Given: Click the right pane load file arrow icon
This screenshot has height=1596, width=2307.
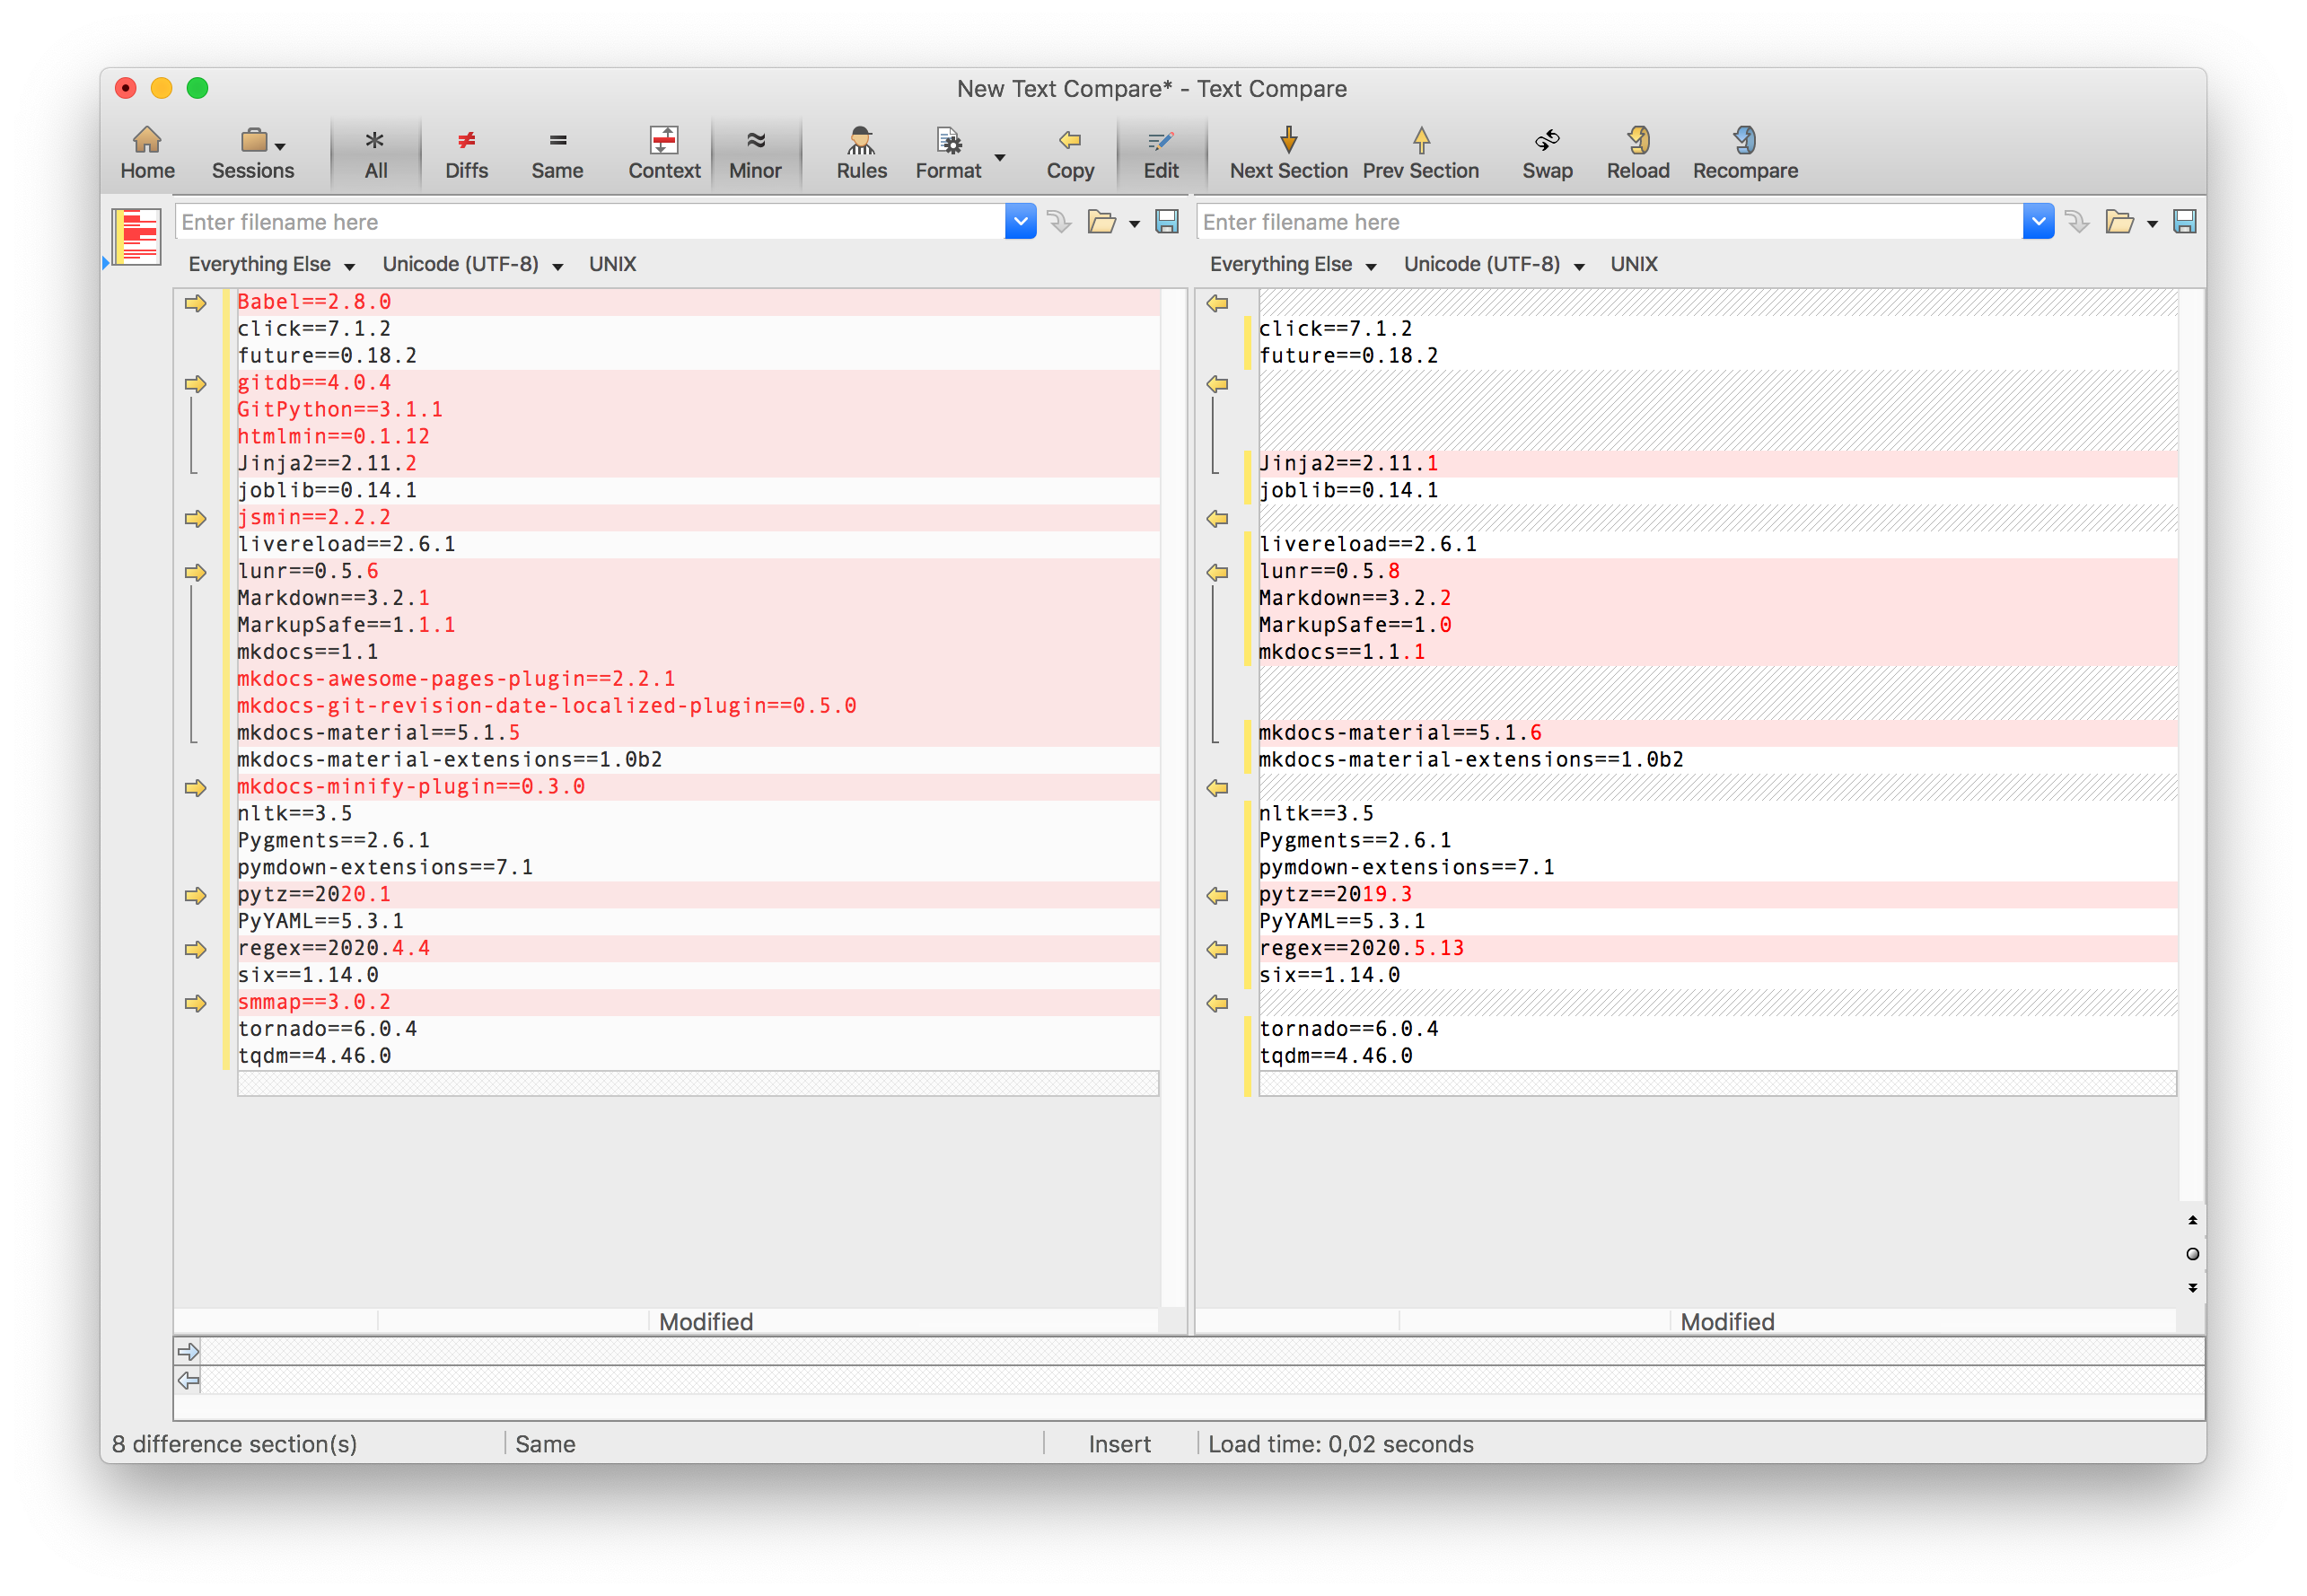Looking at the screenshot, I should point(2077,222).
